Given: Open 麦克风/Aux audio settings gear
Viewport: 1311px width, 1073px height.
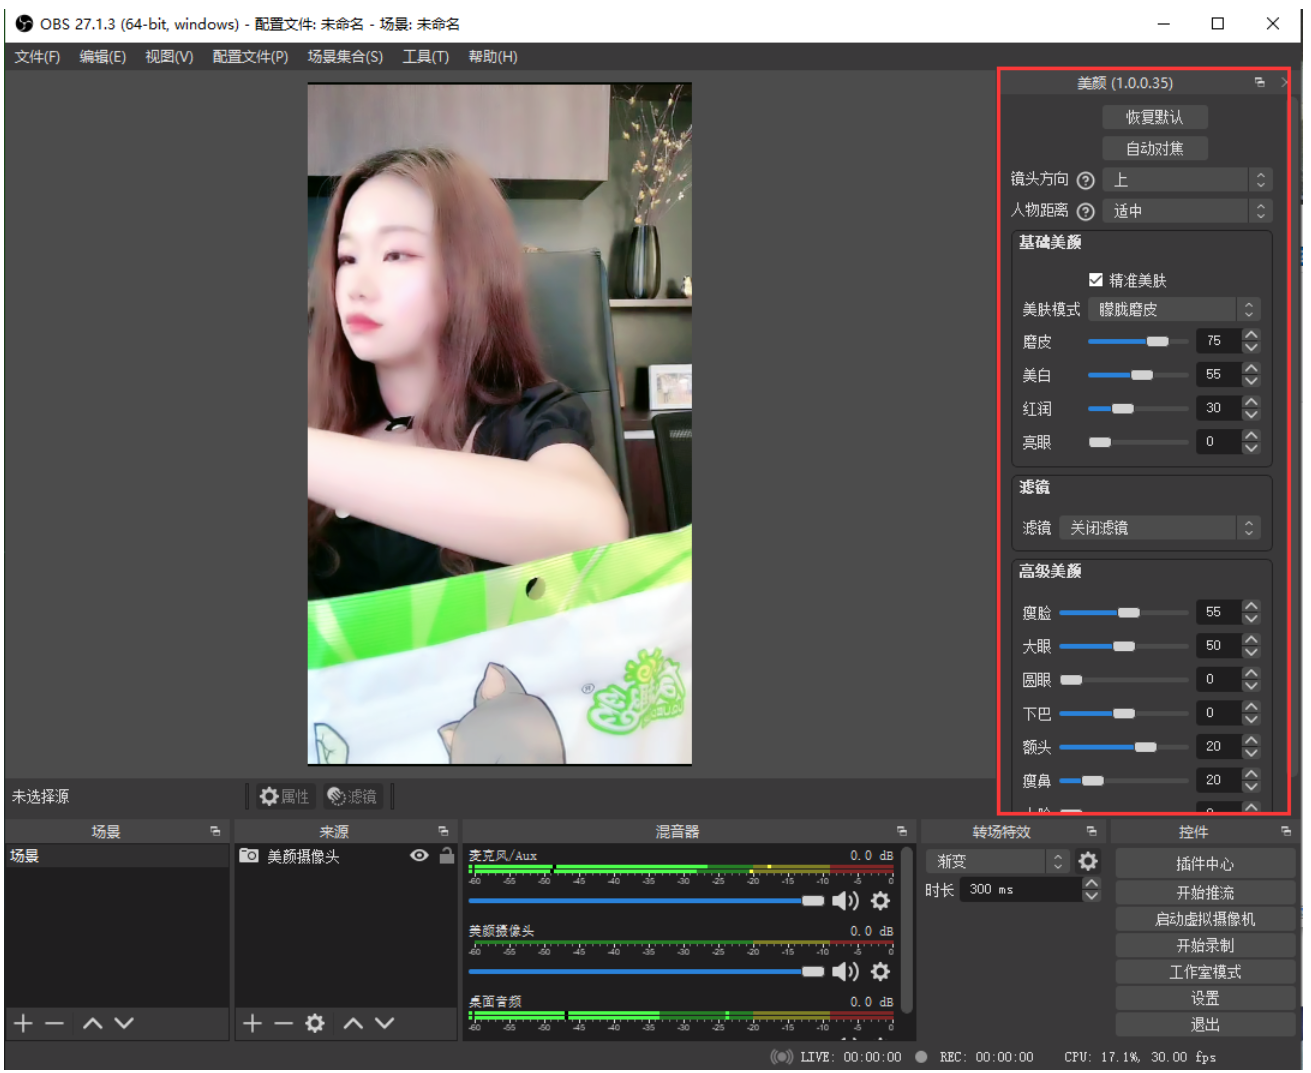Looking at the screenshot, I should (x=880, y=901).
